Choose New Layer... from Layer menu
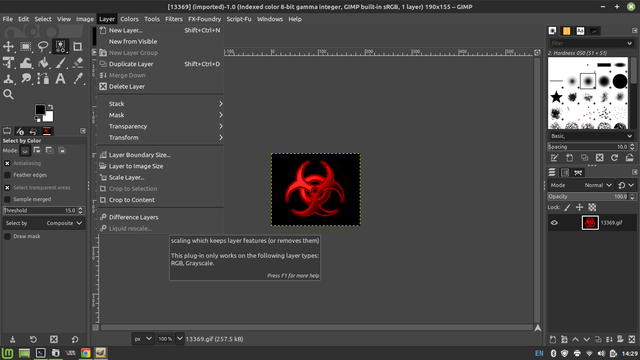The height and width of the screenshot is (360, 640). (161, 30)
